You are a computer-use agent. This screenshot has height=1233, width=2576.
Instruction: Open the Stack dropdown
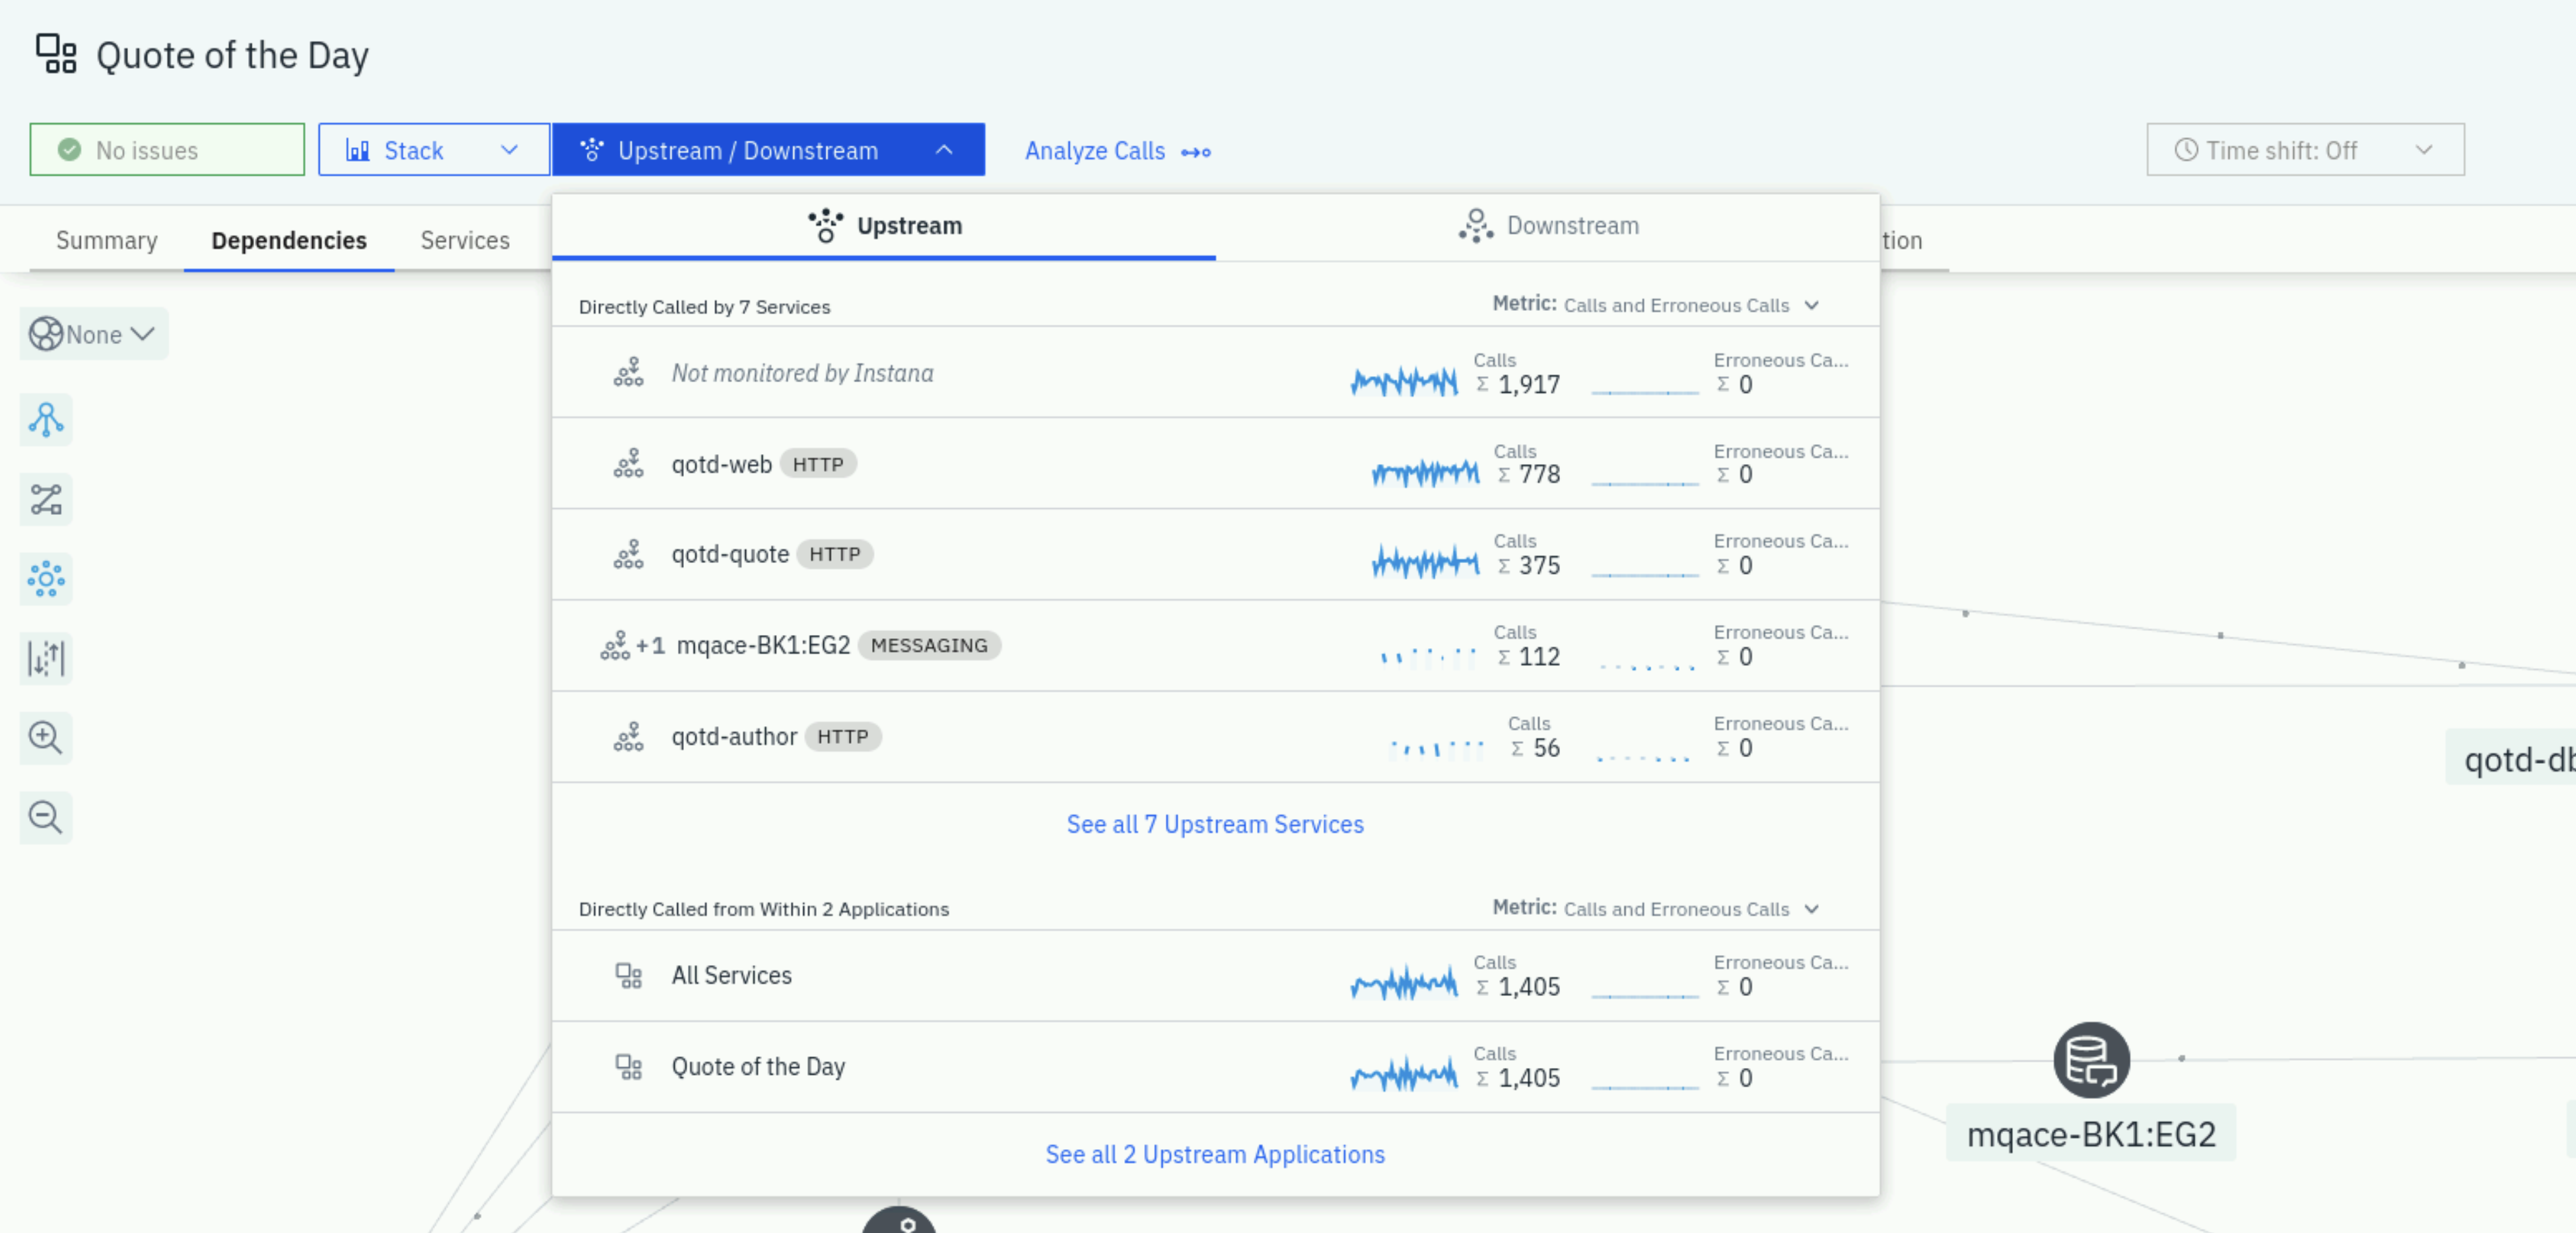433,150
